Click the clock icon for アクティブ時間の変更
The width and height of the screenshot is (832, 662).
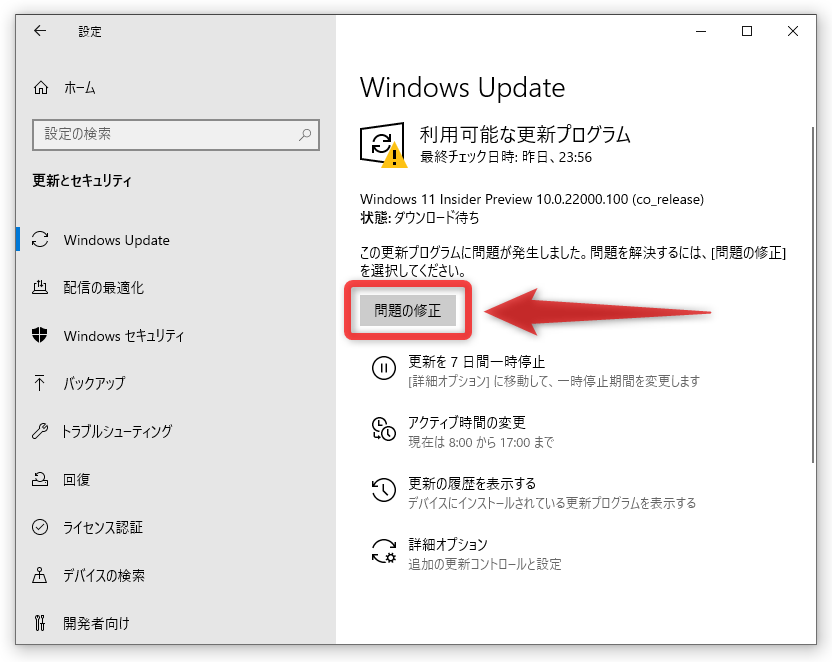[x=384, y=429]
